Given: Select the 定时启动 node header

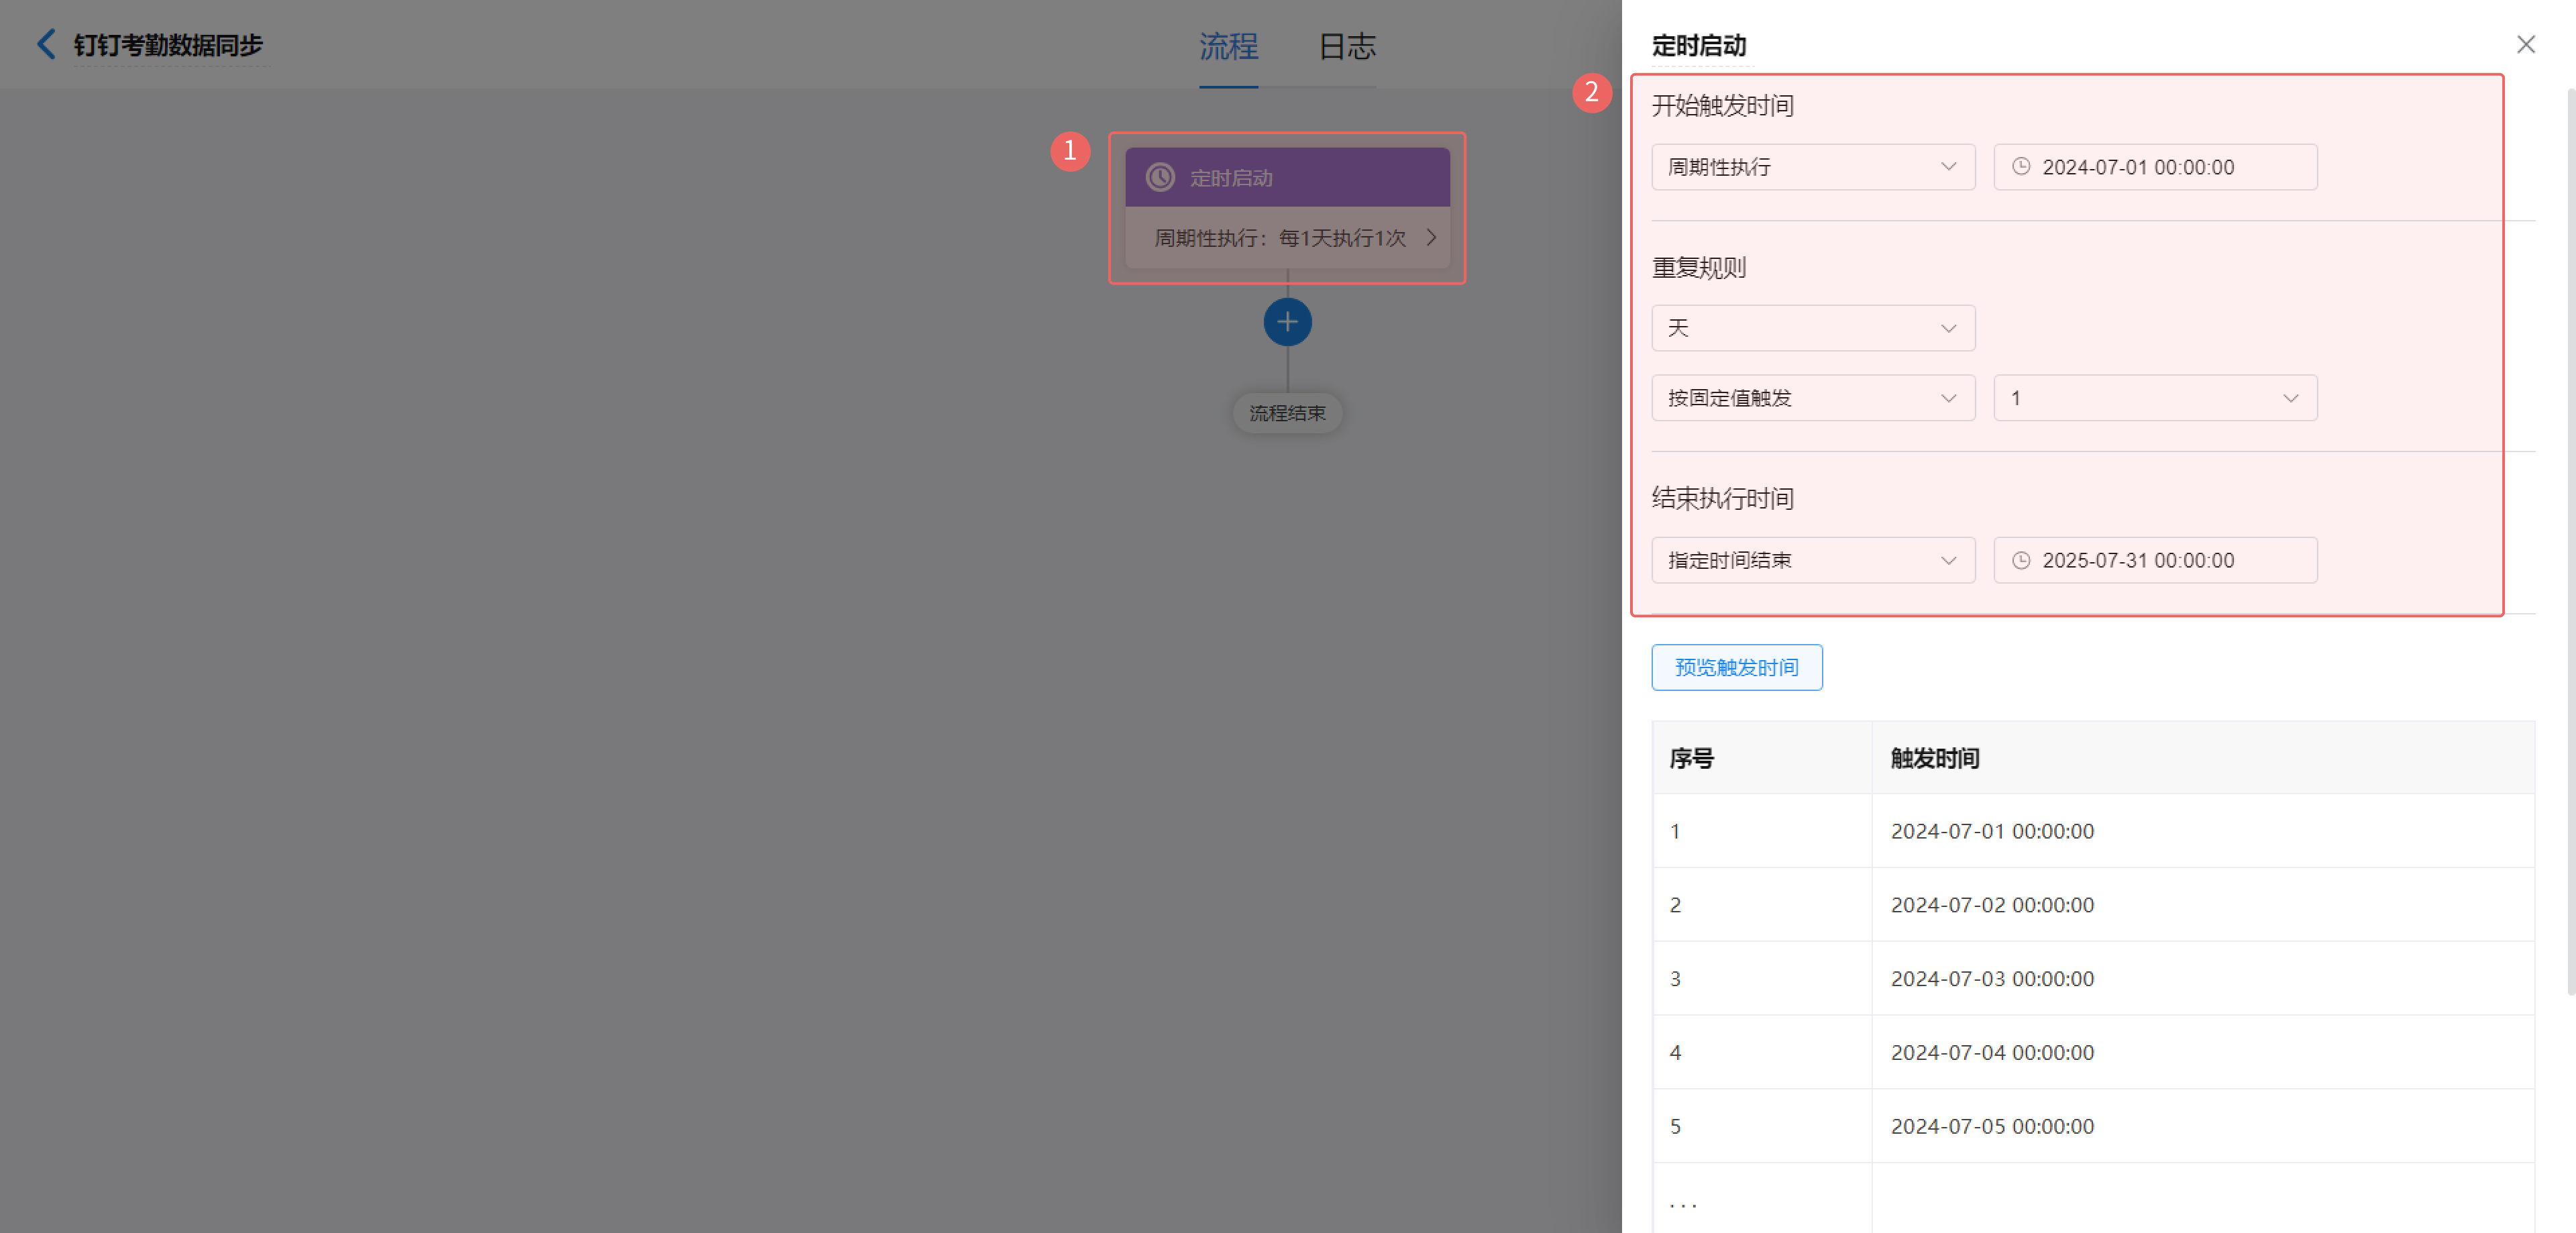Looking at the screenshot, I should (1287, 177).
